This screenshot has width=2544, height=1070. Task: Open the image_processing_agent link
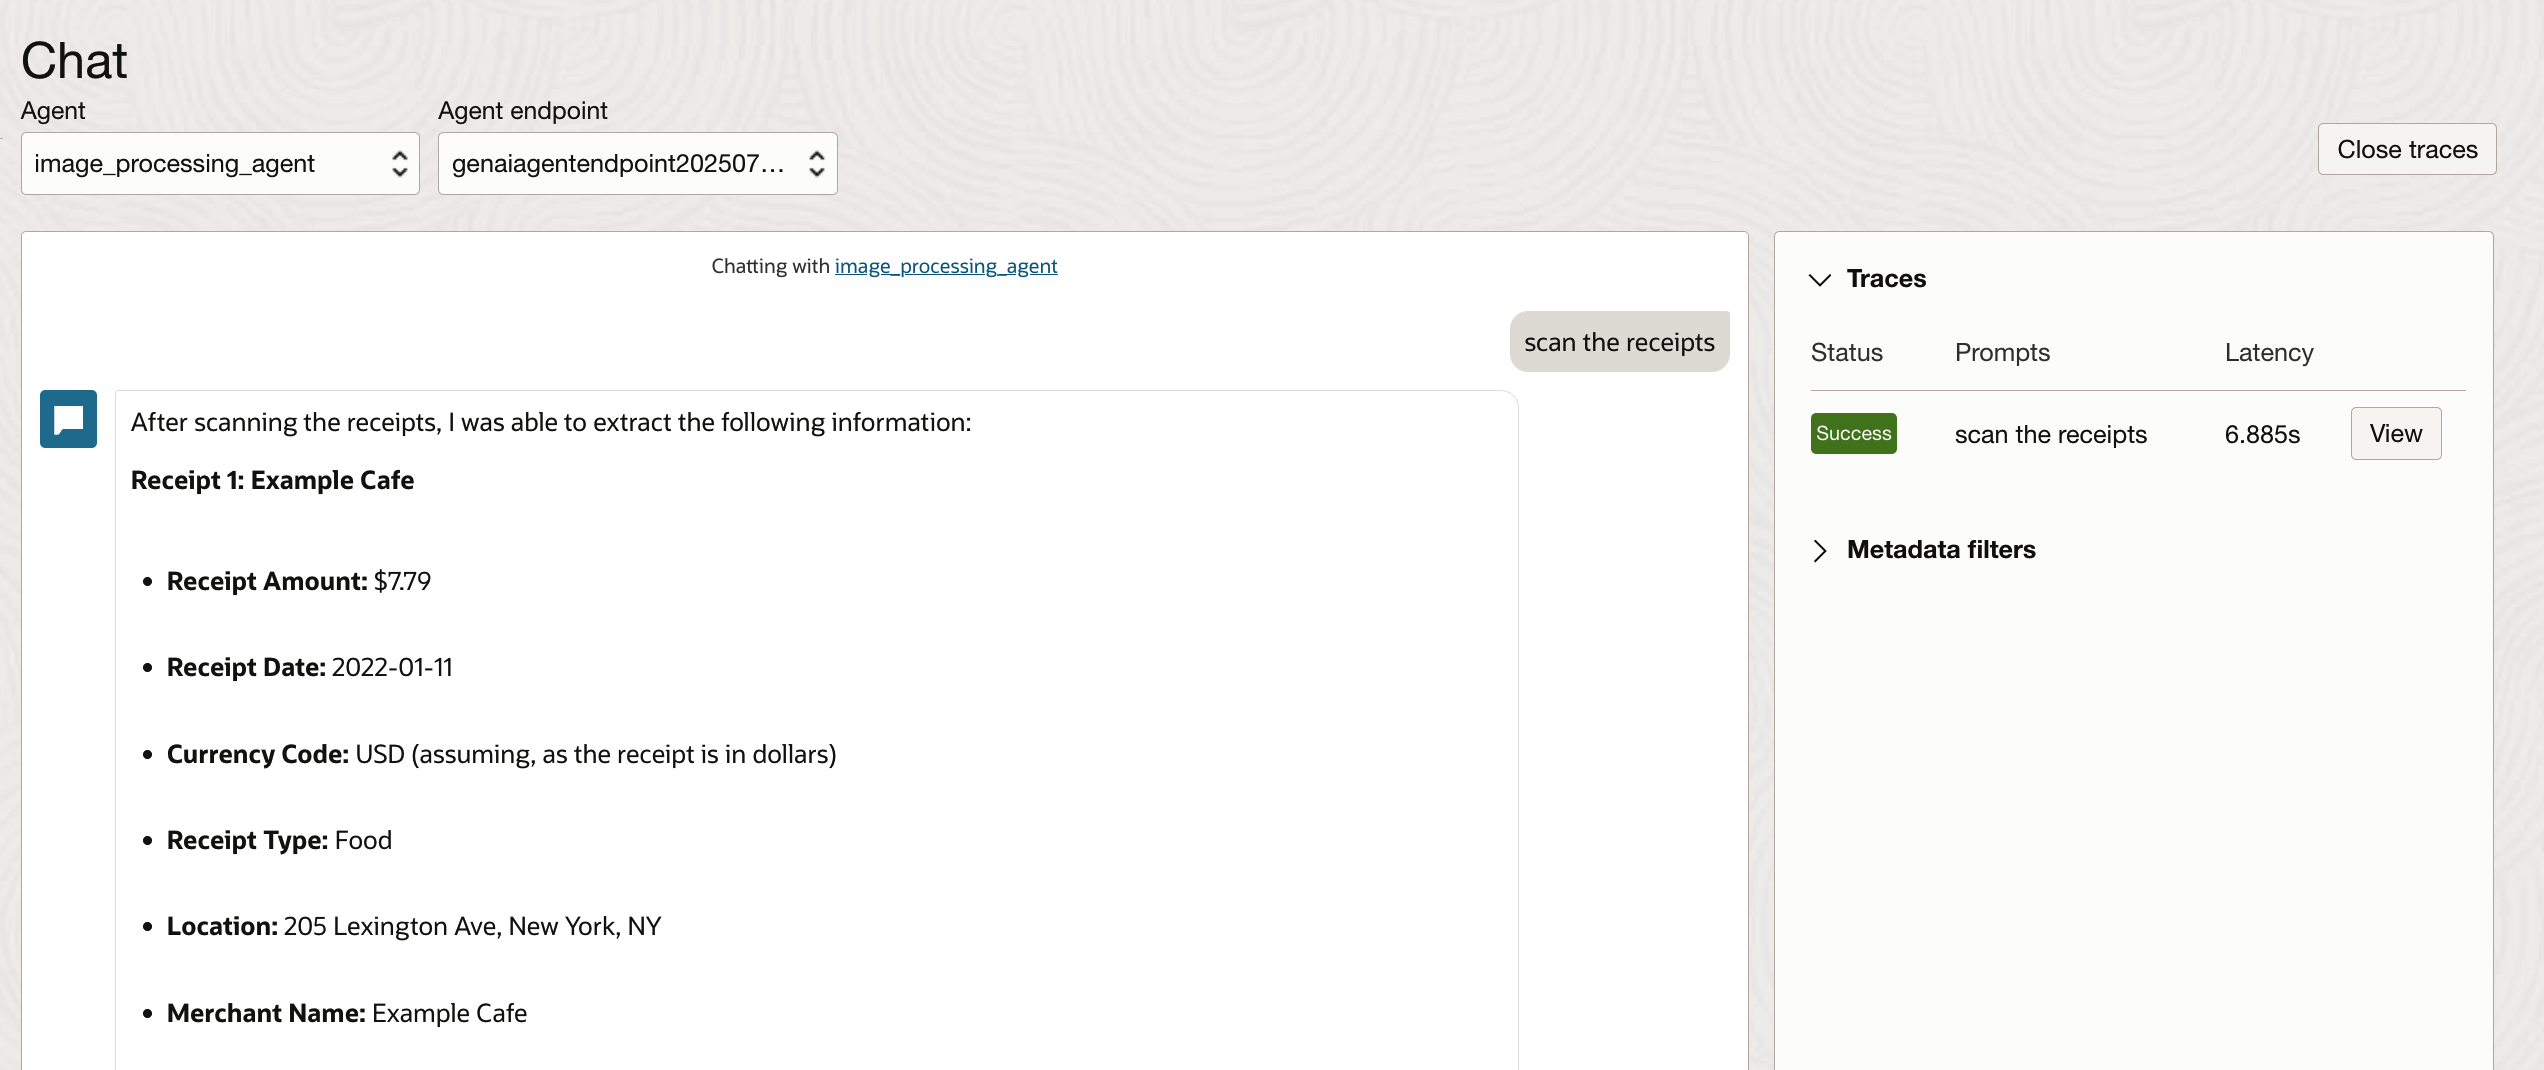[x=945, y=266]
